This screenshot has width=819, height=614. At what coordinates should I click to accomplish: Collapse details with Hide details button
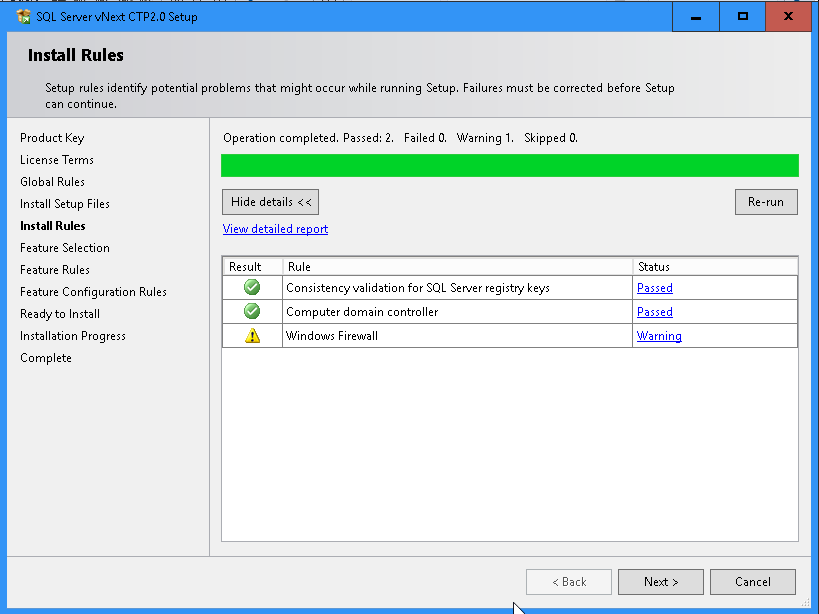[271, 202]
